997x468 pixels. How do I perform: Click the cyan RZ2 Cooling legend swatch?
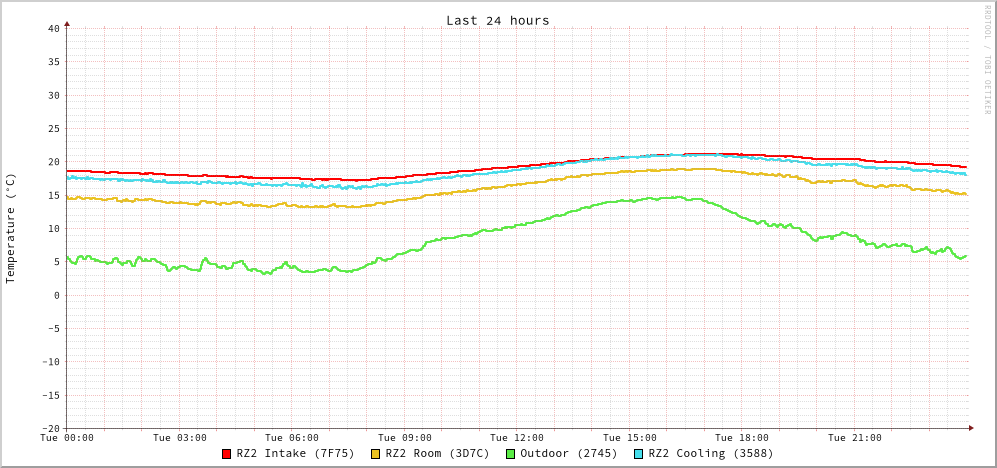(x=639, y=454)
